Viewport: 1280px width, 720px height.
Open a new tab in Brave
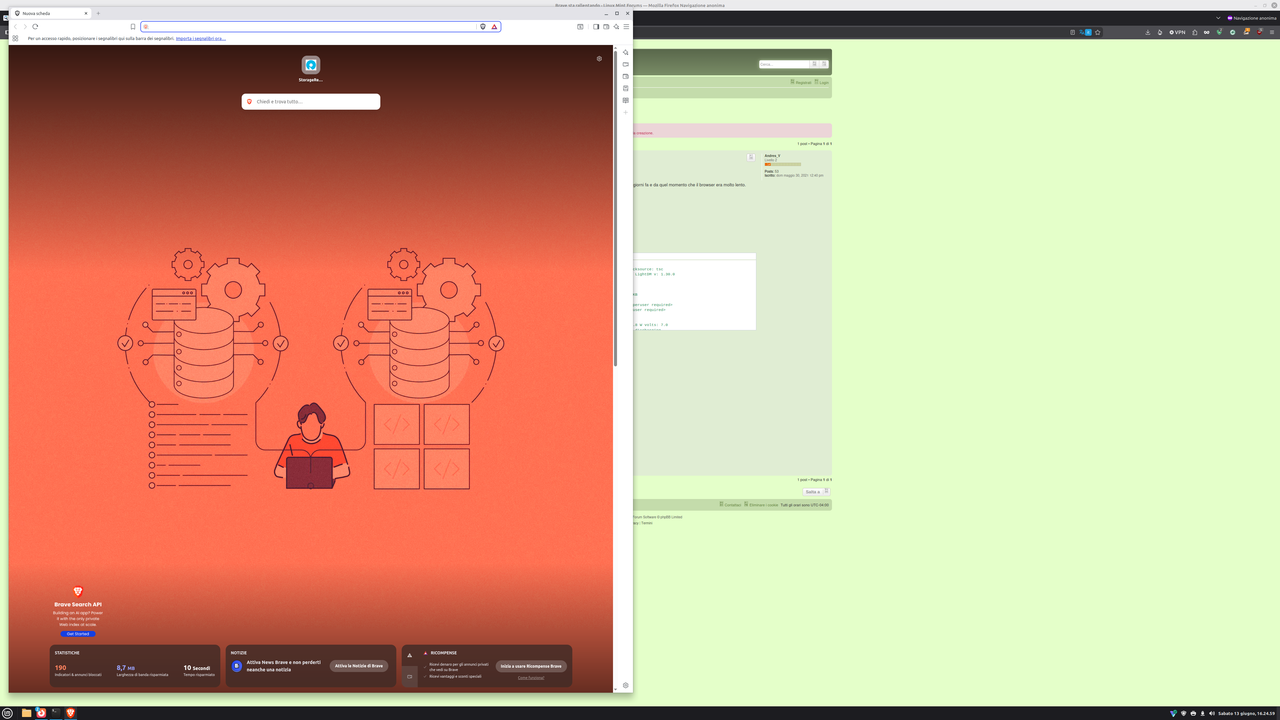(x=98, y=13)
